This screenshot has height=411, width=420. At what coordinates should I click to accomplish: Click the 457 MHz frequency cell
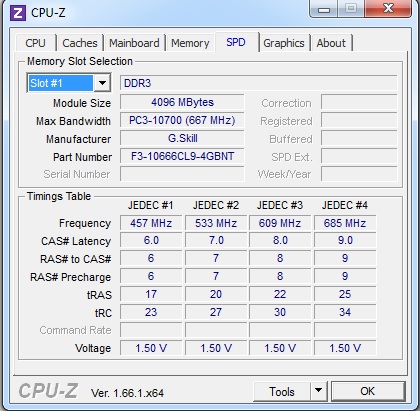[151, 223]
